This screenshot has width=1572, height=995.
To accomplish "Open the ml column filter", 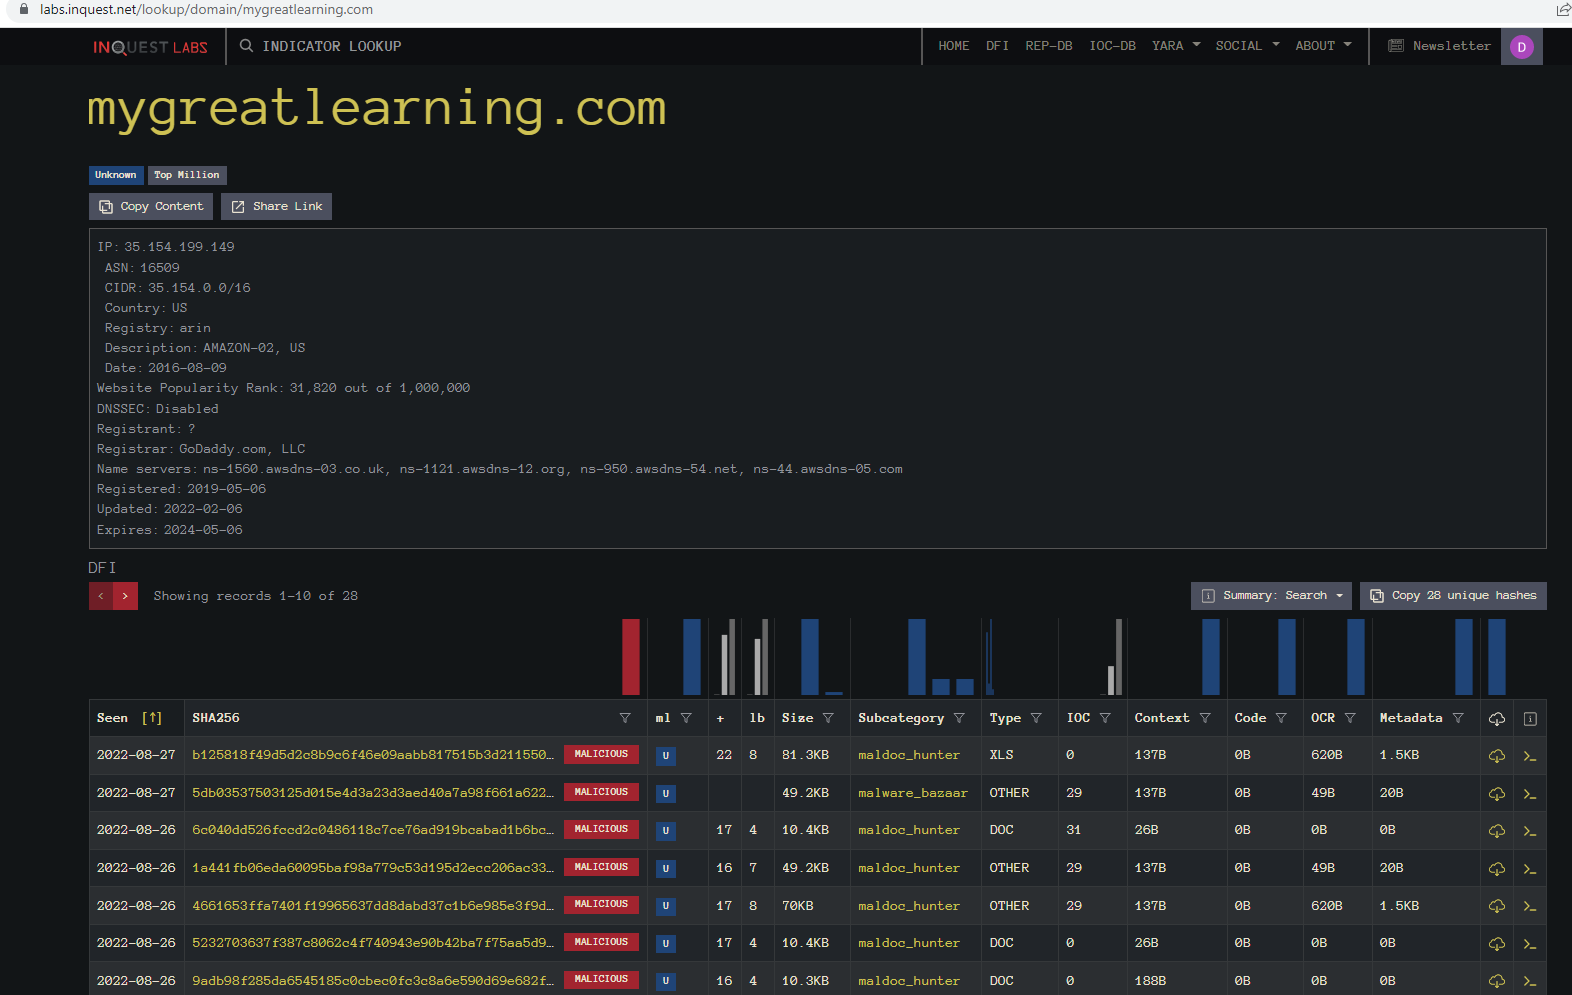I will (x=686, y=718).
